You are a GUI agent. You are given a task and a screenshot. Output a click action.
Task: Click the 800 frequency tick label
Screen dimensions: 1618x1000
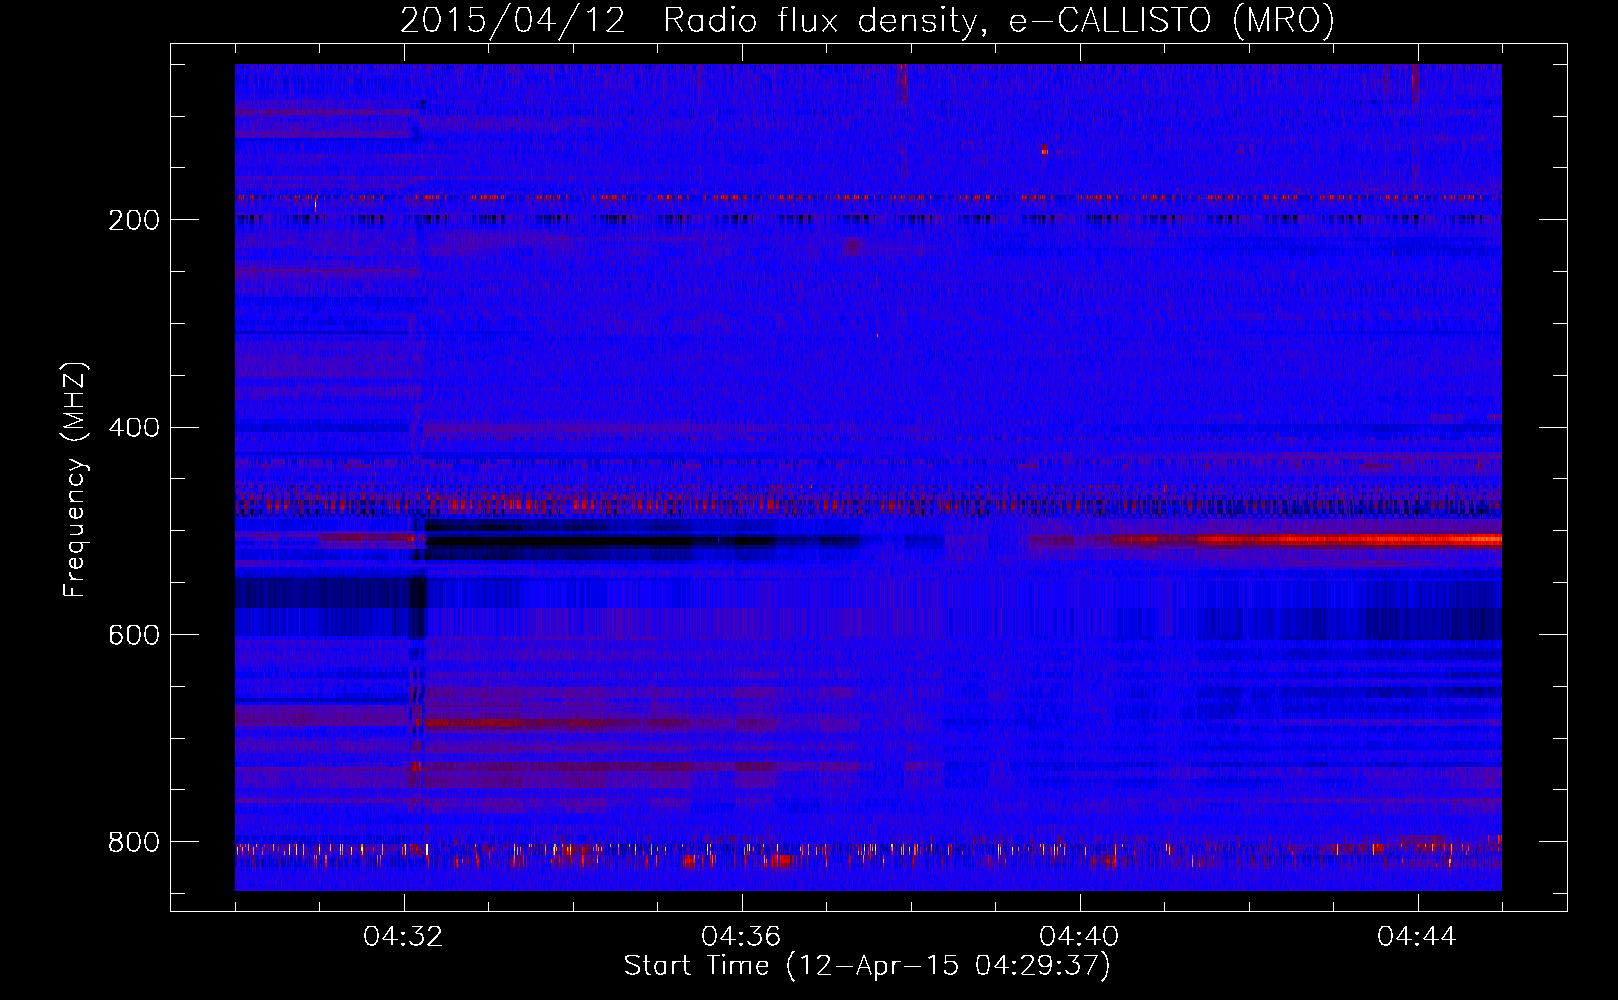click(x=134, y=842)
